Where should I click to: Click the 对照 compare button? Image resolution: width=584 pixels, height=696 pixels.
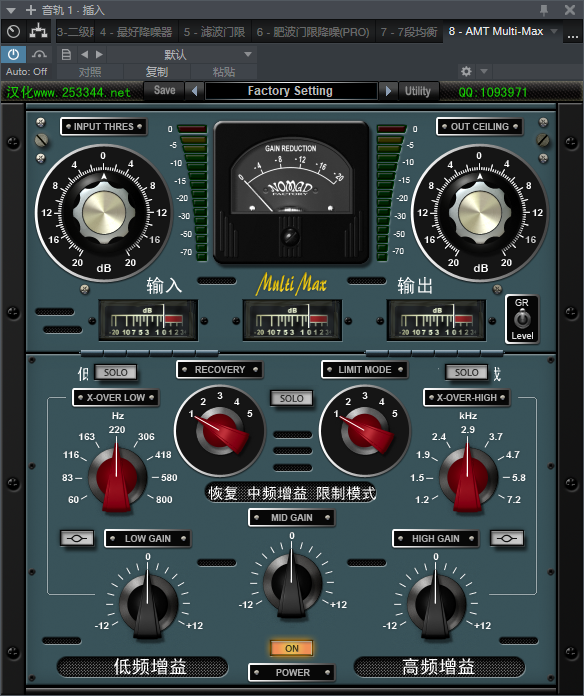point(90,72)
